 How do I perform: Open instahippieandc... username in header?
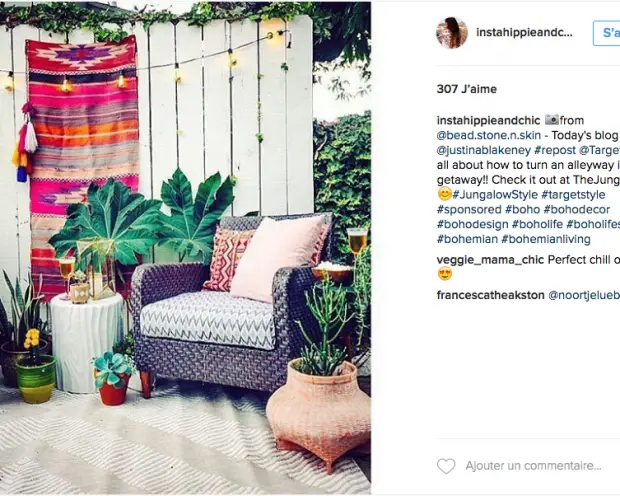(x=524, y=33)
